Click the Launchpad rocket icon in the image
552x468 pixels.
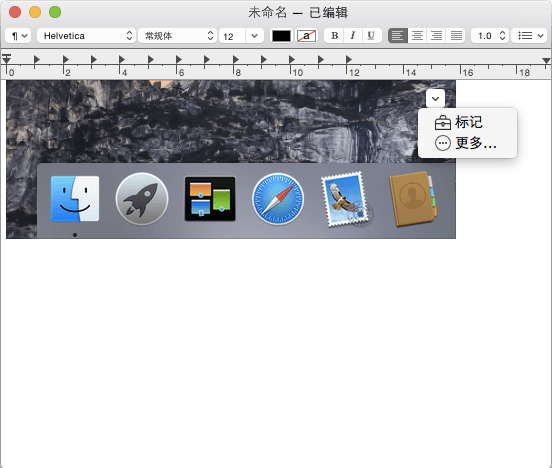tap(142, 199)
